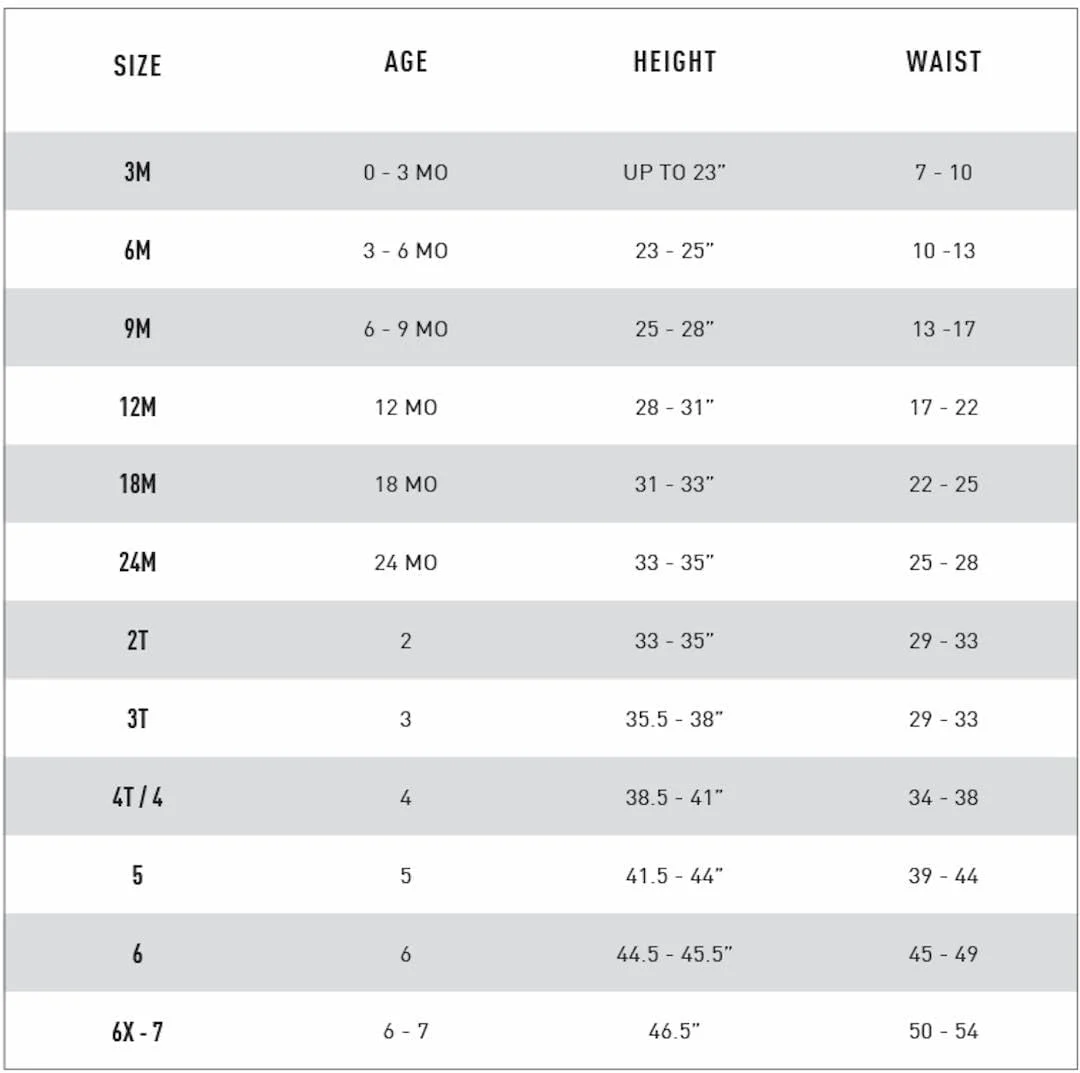Select the 0 - 3 MO age cell

(x=405, y=172)
